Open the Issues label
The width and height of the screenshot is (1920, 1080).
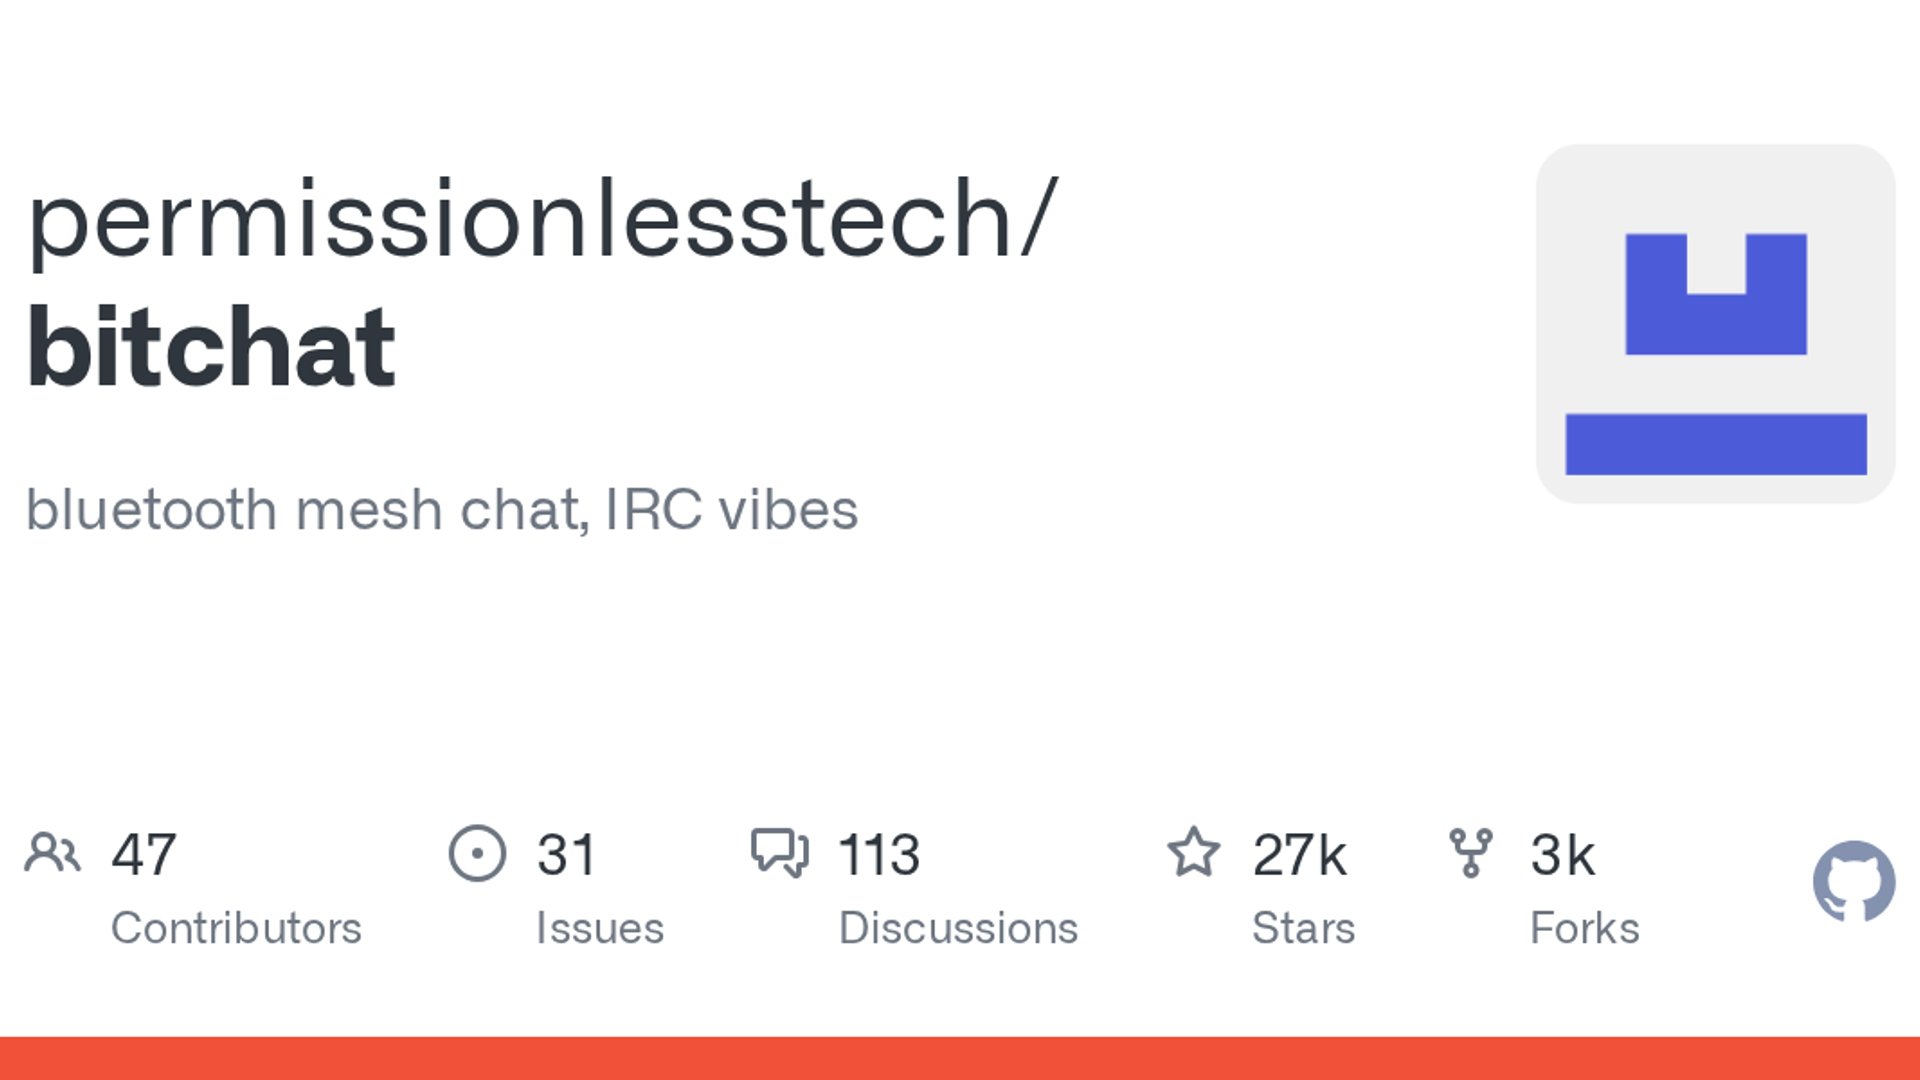600,928
